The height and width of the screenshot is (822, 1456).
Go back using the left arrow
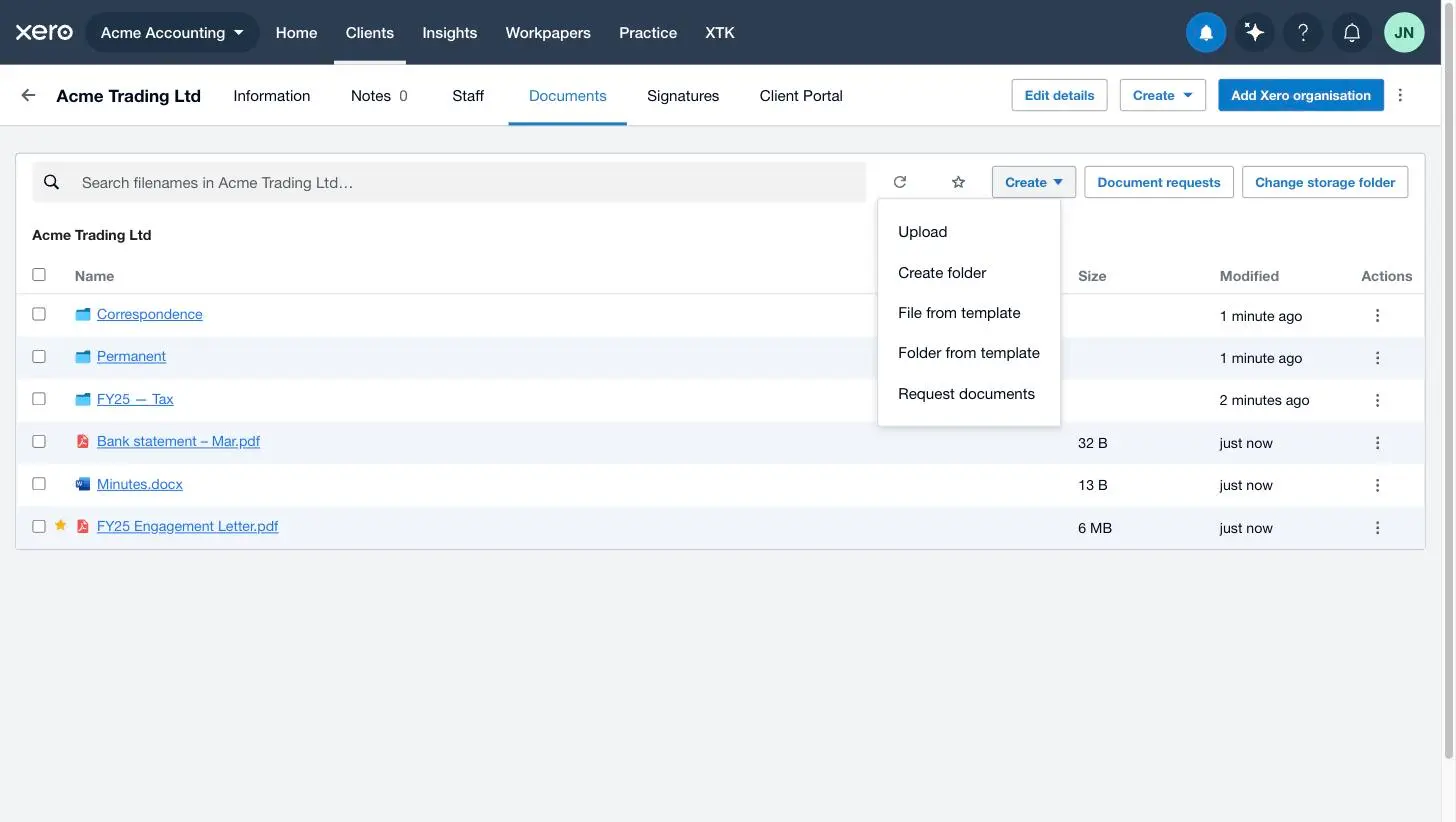[28, 95]
